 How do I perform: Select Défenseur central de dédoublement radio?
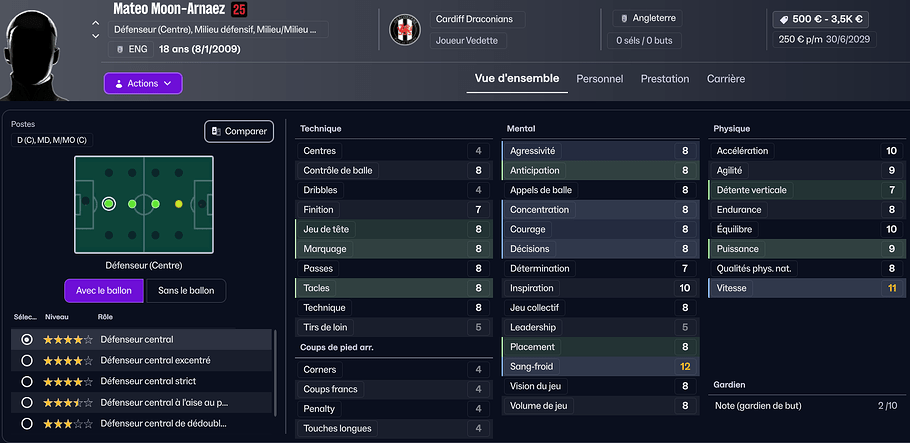tap(27, 423)
